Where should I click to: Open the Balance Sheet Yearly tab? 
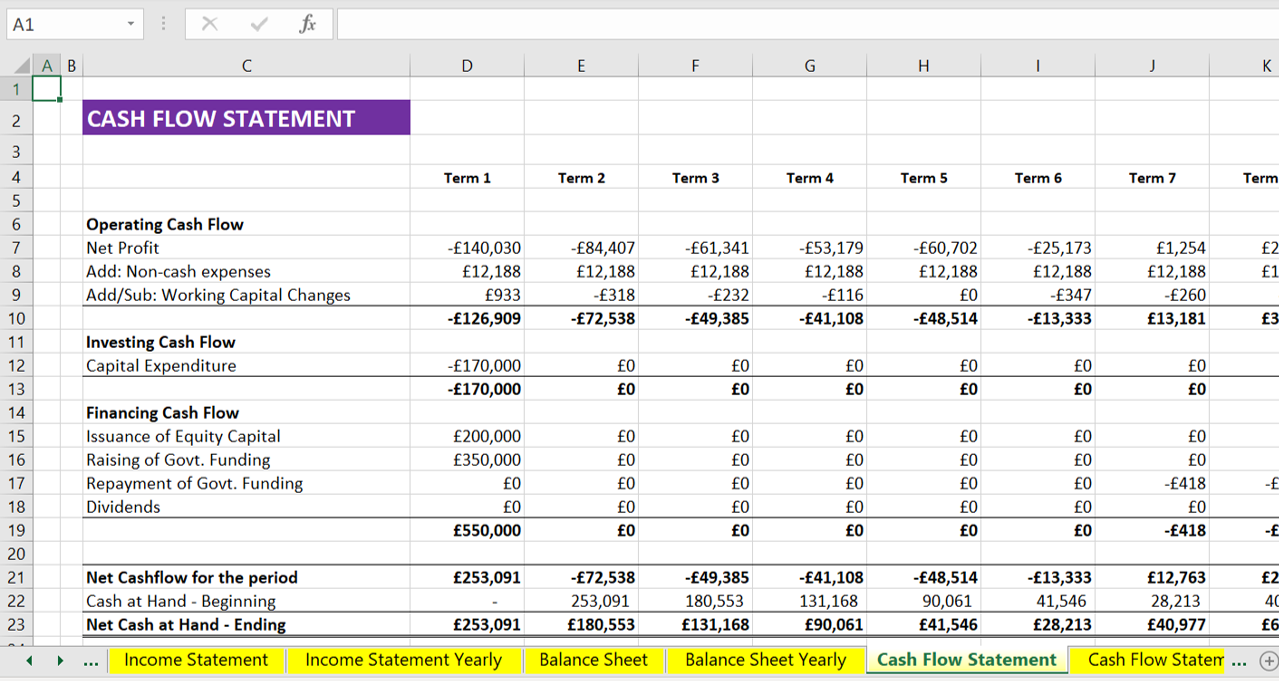click(x=765, y=660)
